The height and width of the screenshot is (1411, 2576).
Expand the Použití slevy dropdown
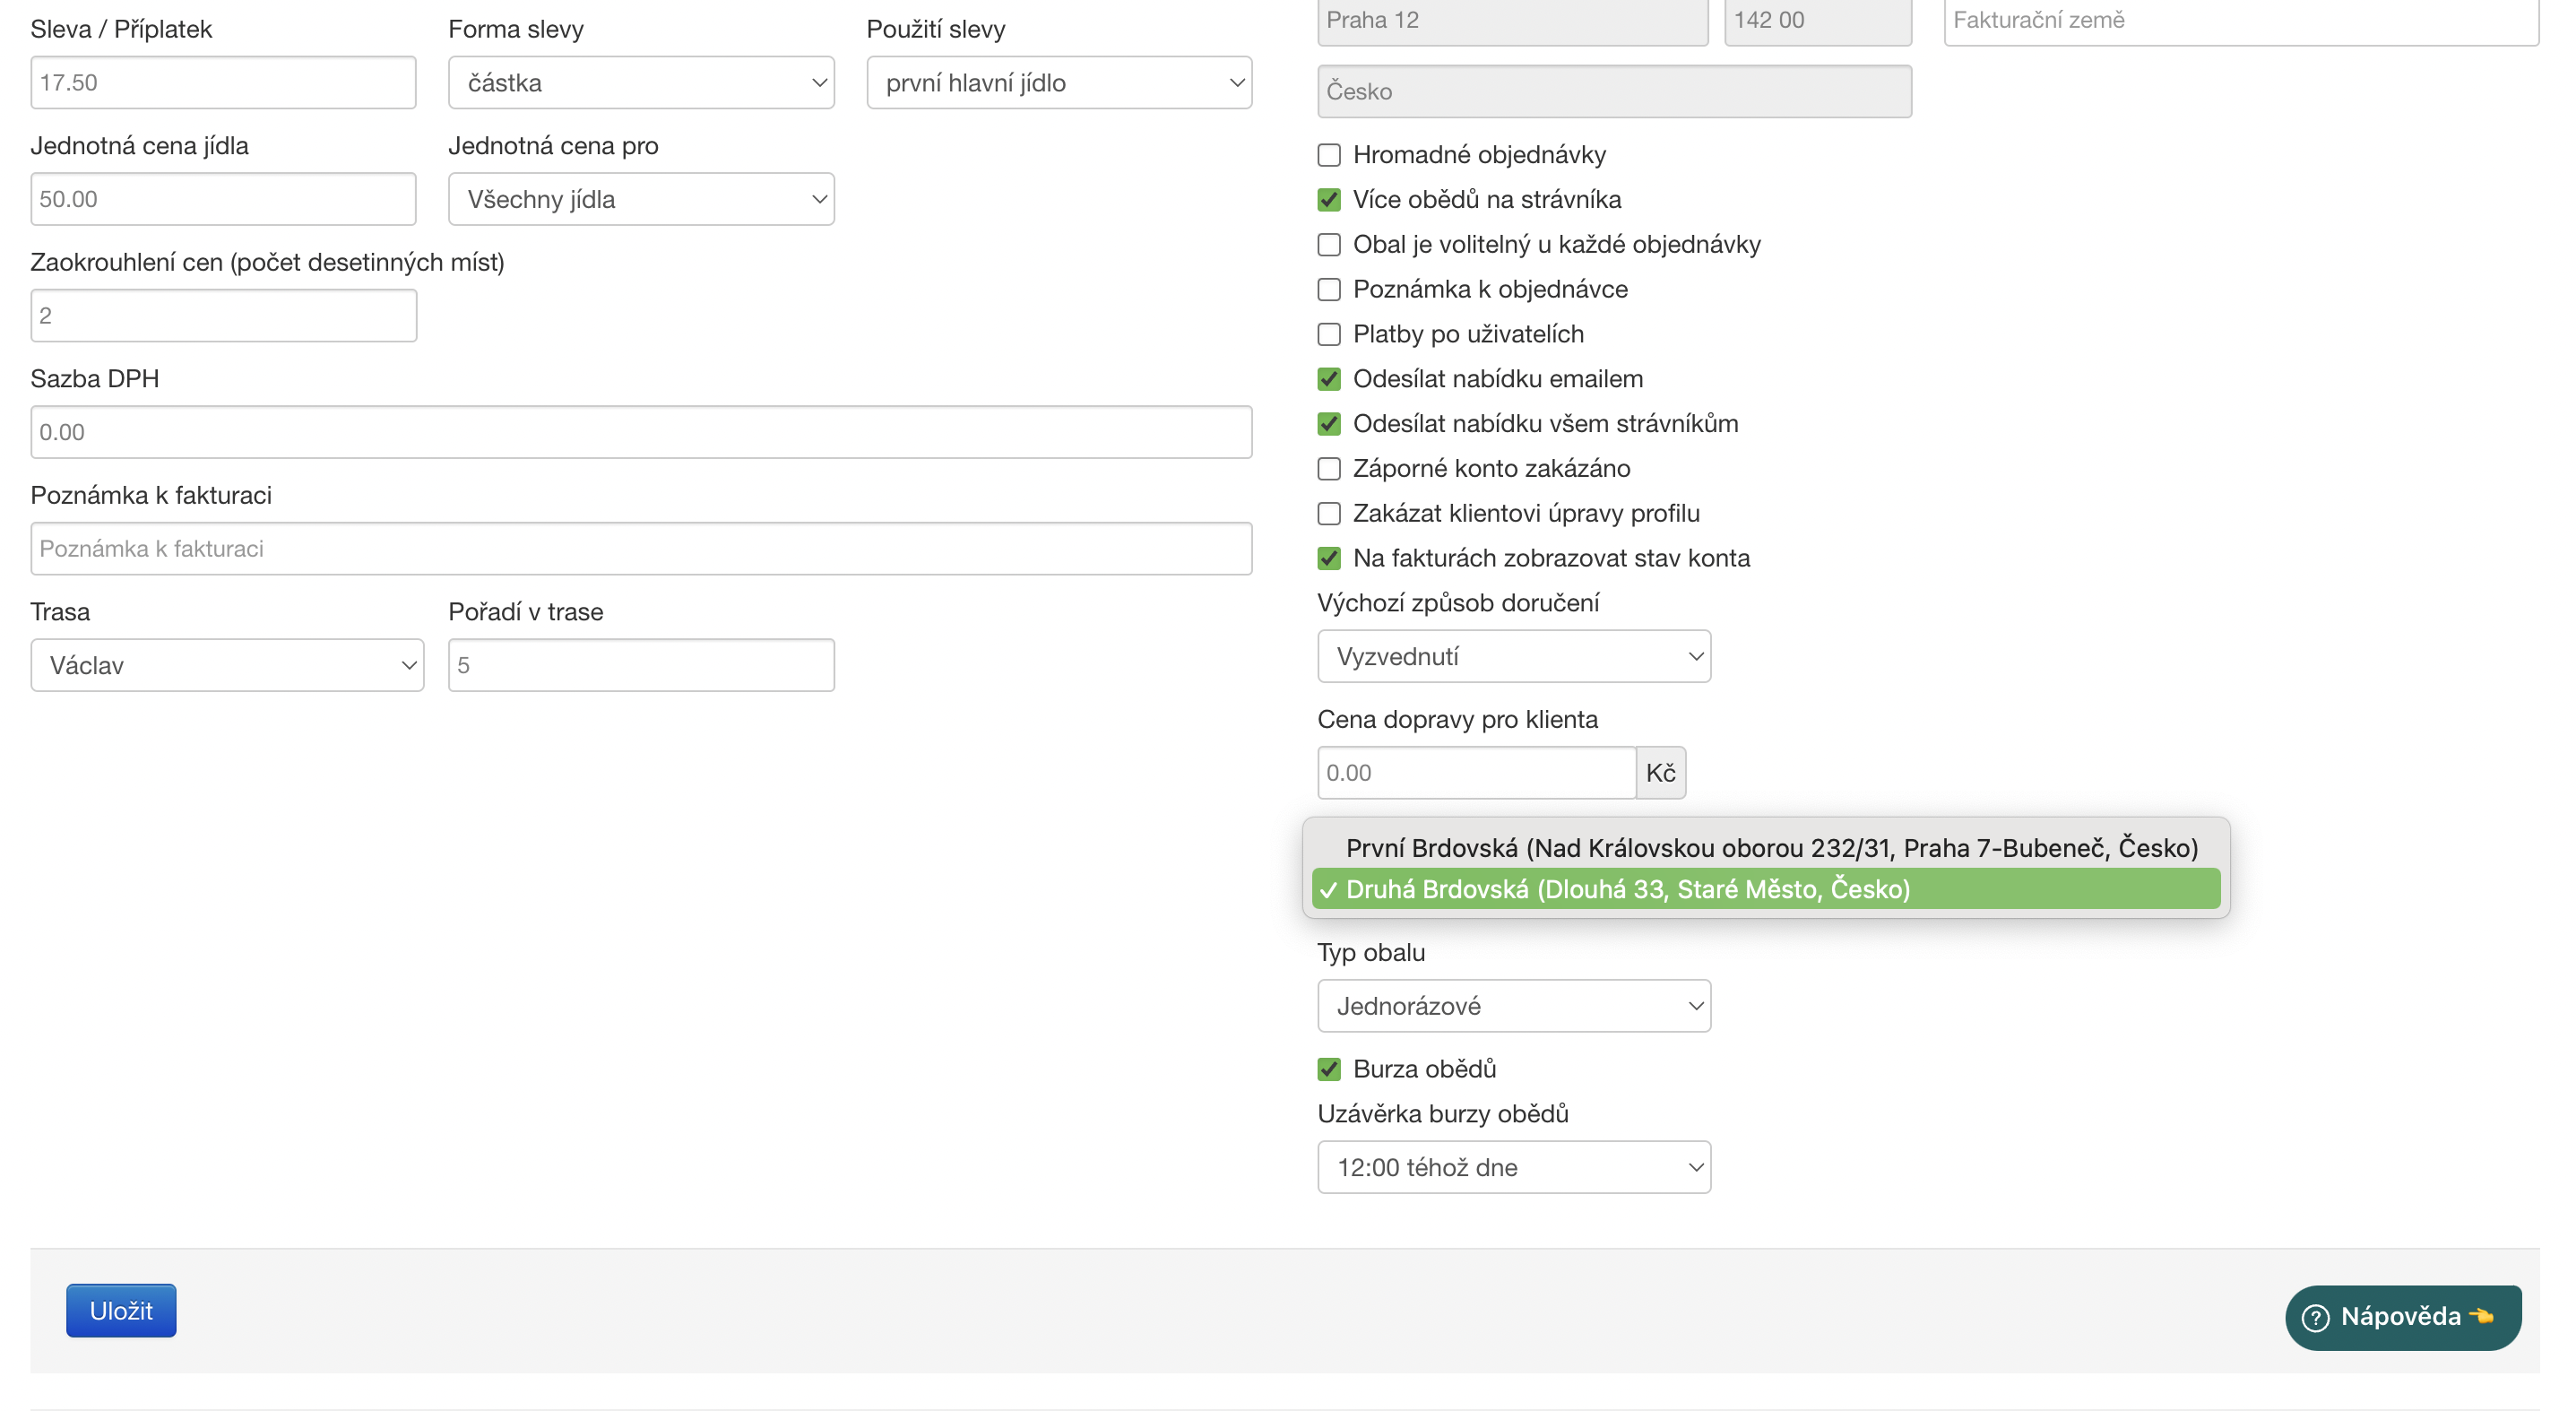click(x=1059, y=83)
